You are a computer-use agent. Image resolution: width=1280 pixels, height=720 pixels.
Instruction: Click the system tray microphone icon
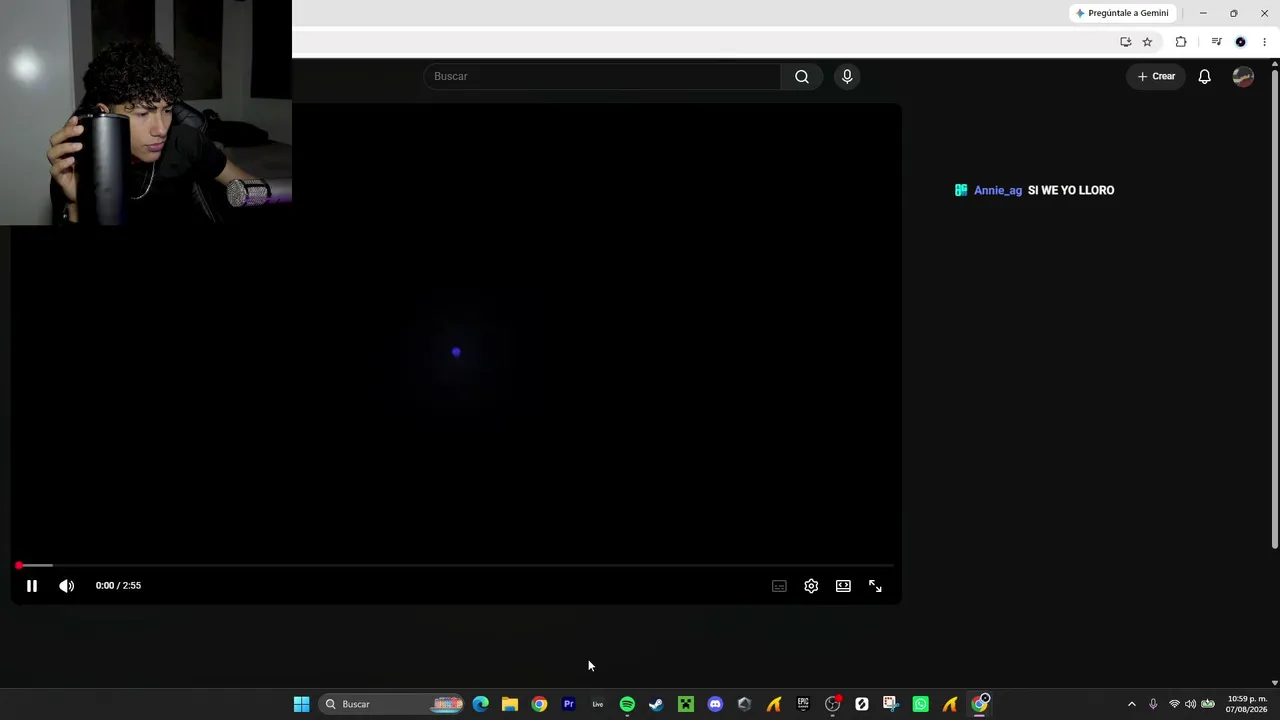tap(1153, 704)
